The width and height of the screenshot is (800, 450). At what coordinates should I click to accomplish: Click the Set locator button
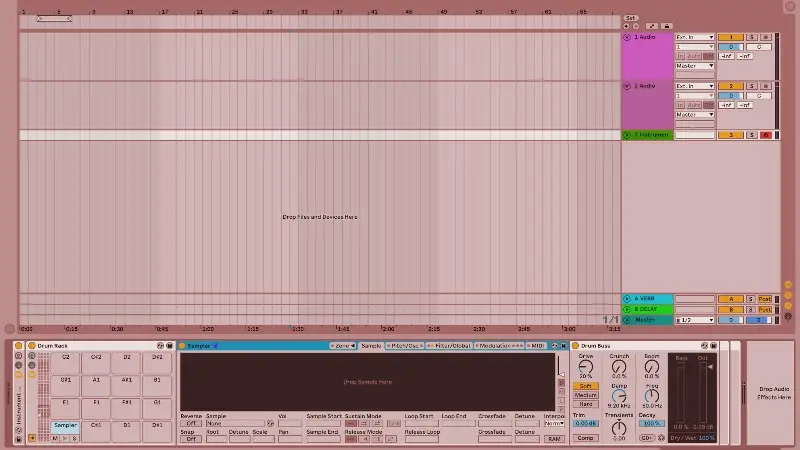630,18
